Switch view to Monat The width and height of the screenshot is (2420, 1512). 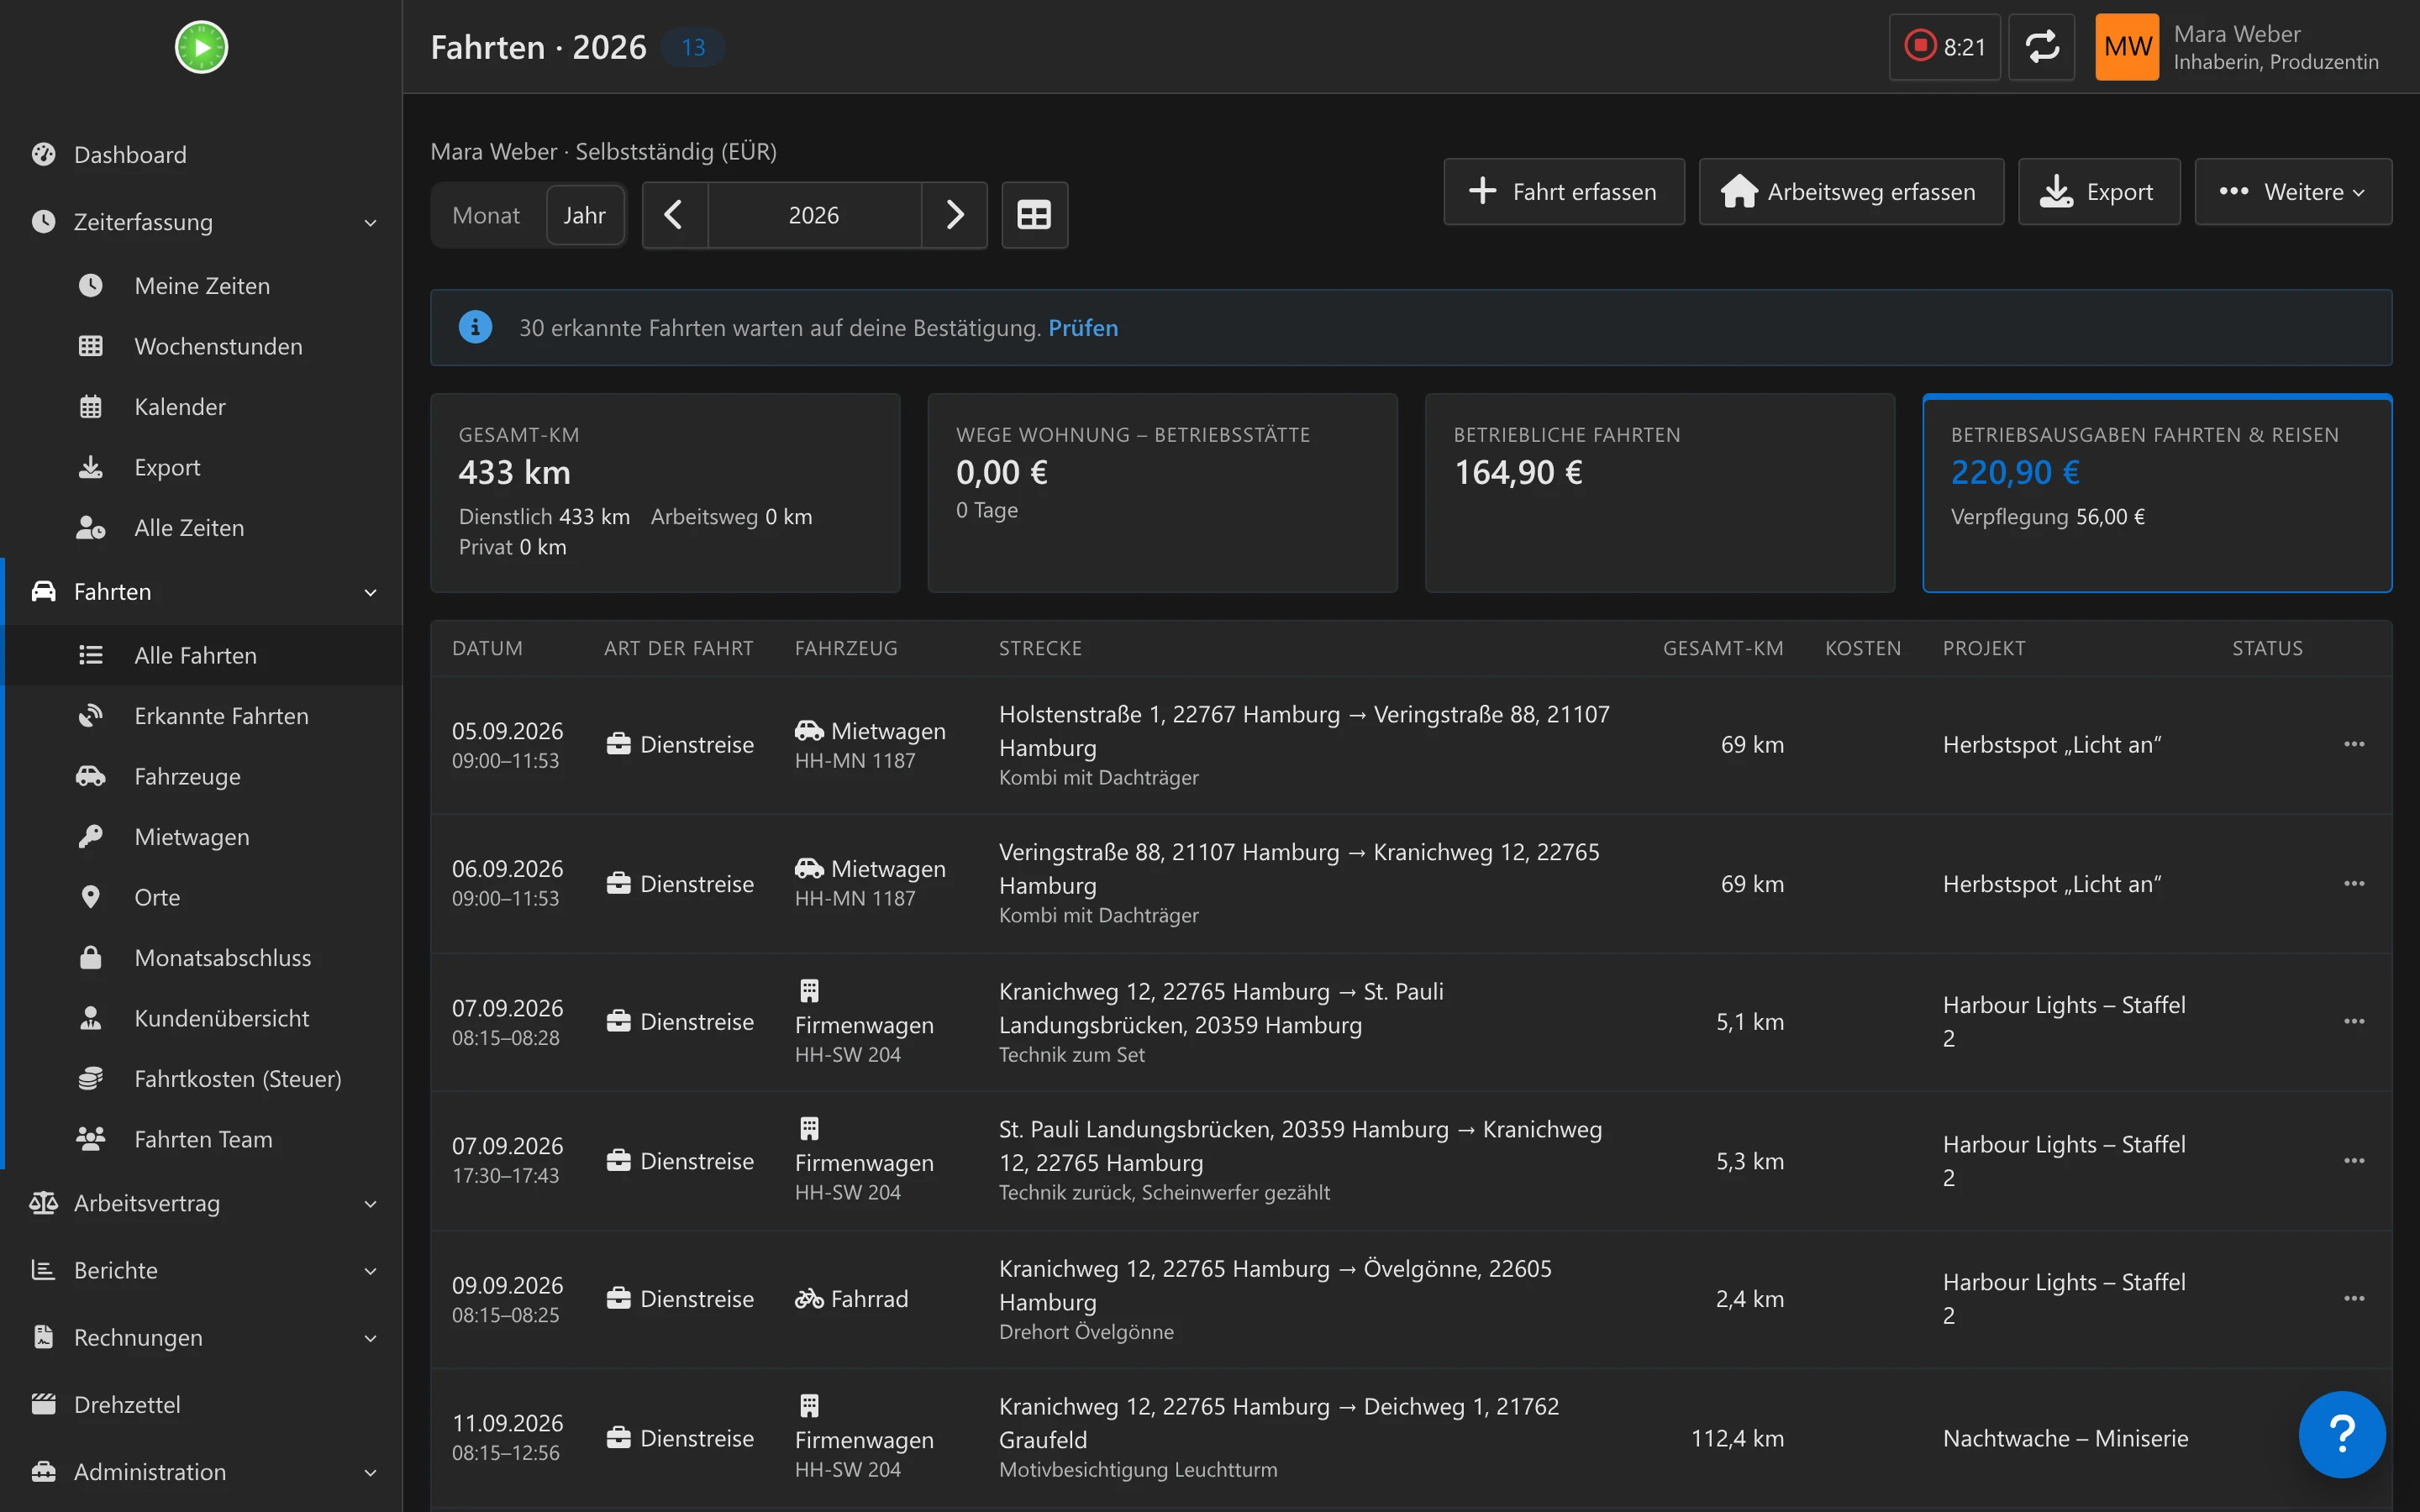pyautogui.click(x=486, y=215)
